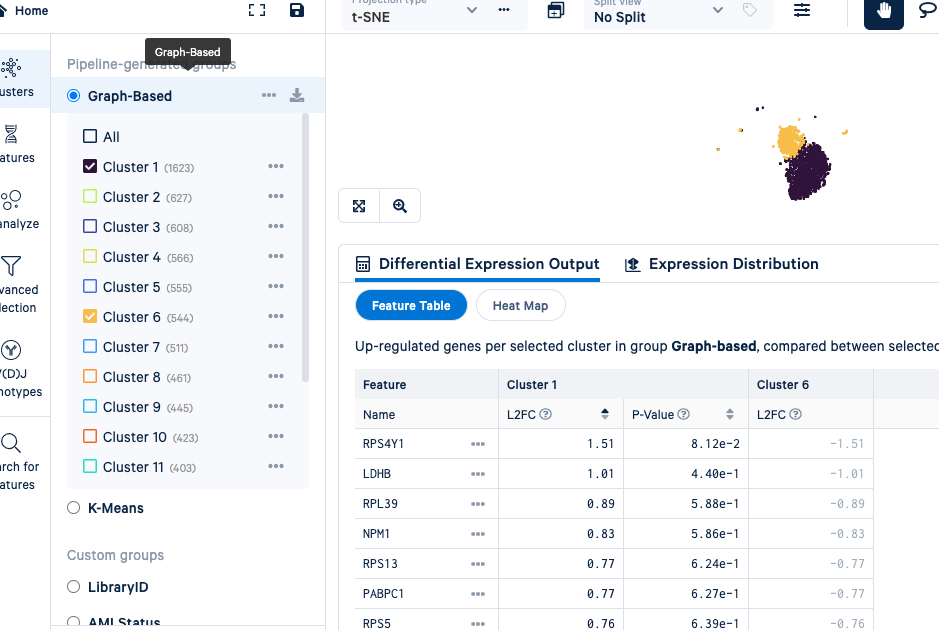The image size is (939, 630).
Task: Open NPM1 feature options ellipsis
Action: click(x=478, y=534)
